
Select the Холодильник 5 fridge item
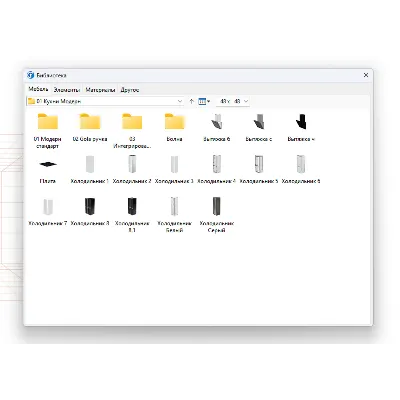pos(259,170)
